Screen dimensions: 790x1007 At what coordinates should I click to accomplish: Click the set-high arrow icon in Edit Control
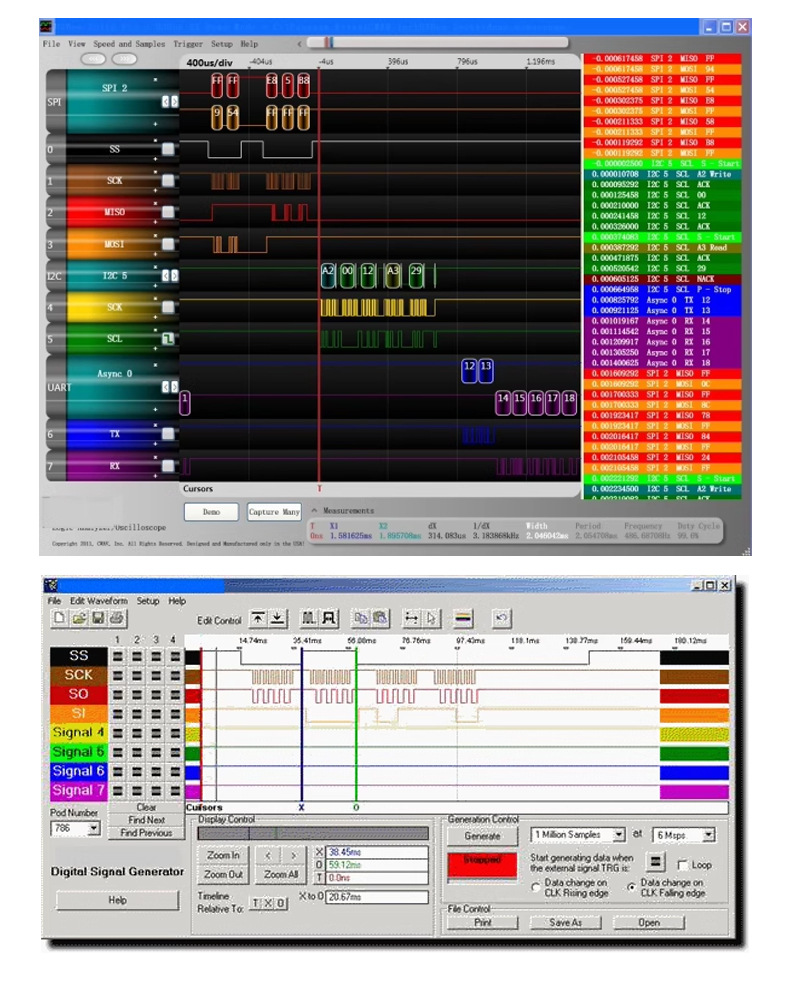click(258, 618)
